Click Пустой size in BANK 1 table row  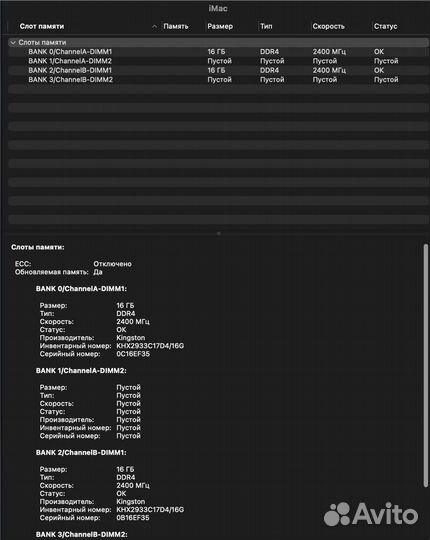(x=219, y=61)
